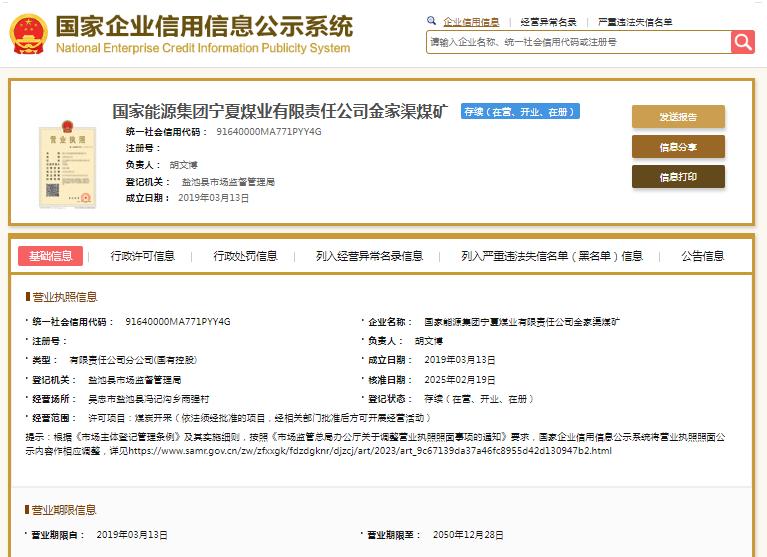Open the 列入经营异常名录信息 tab

point(369,256)
